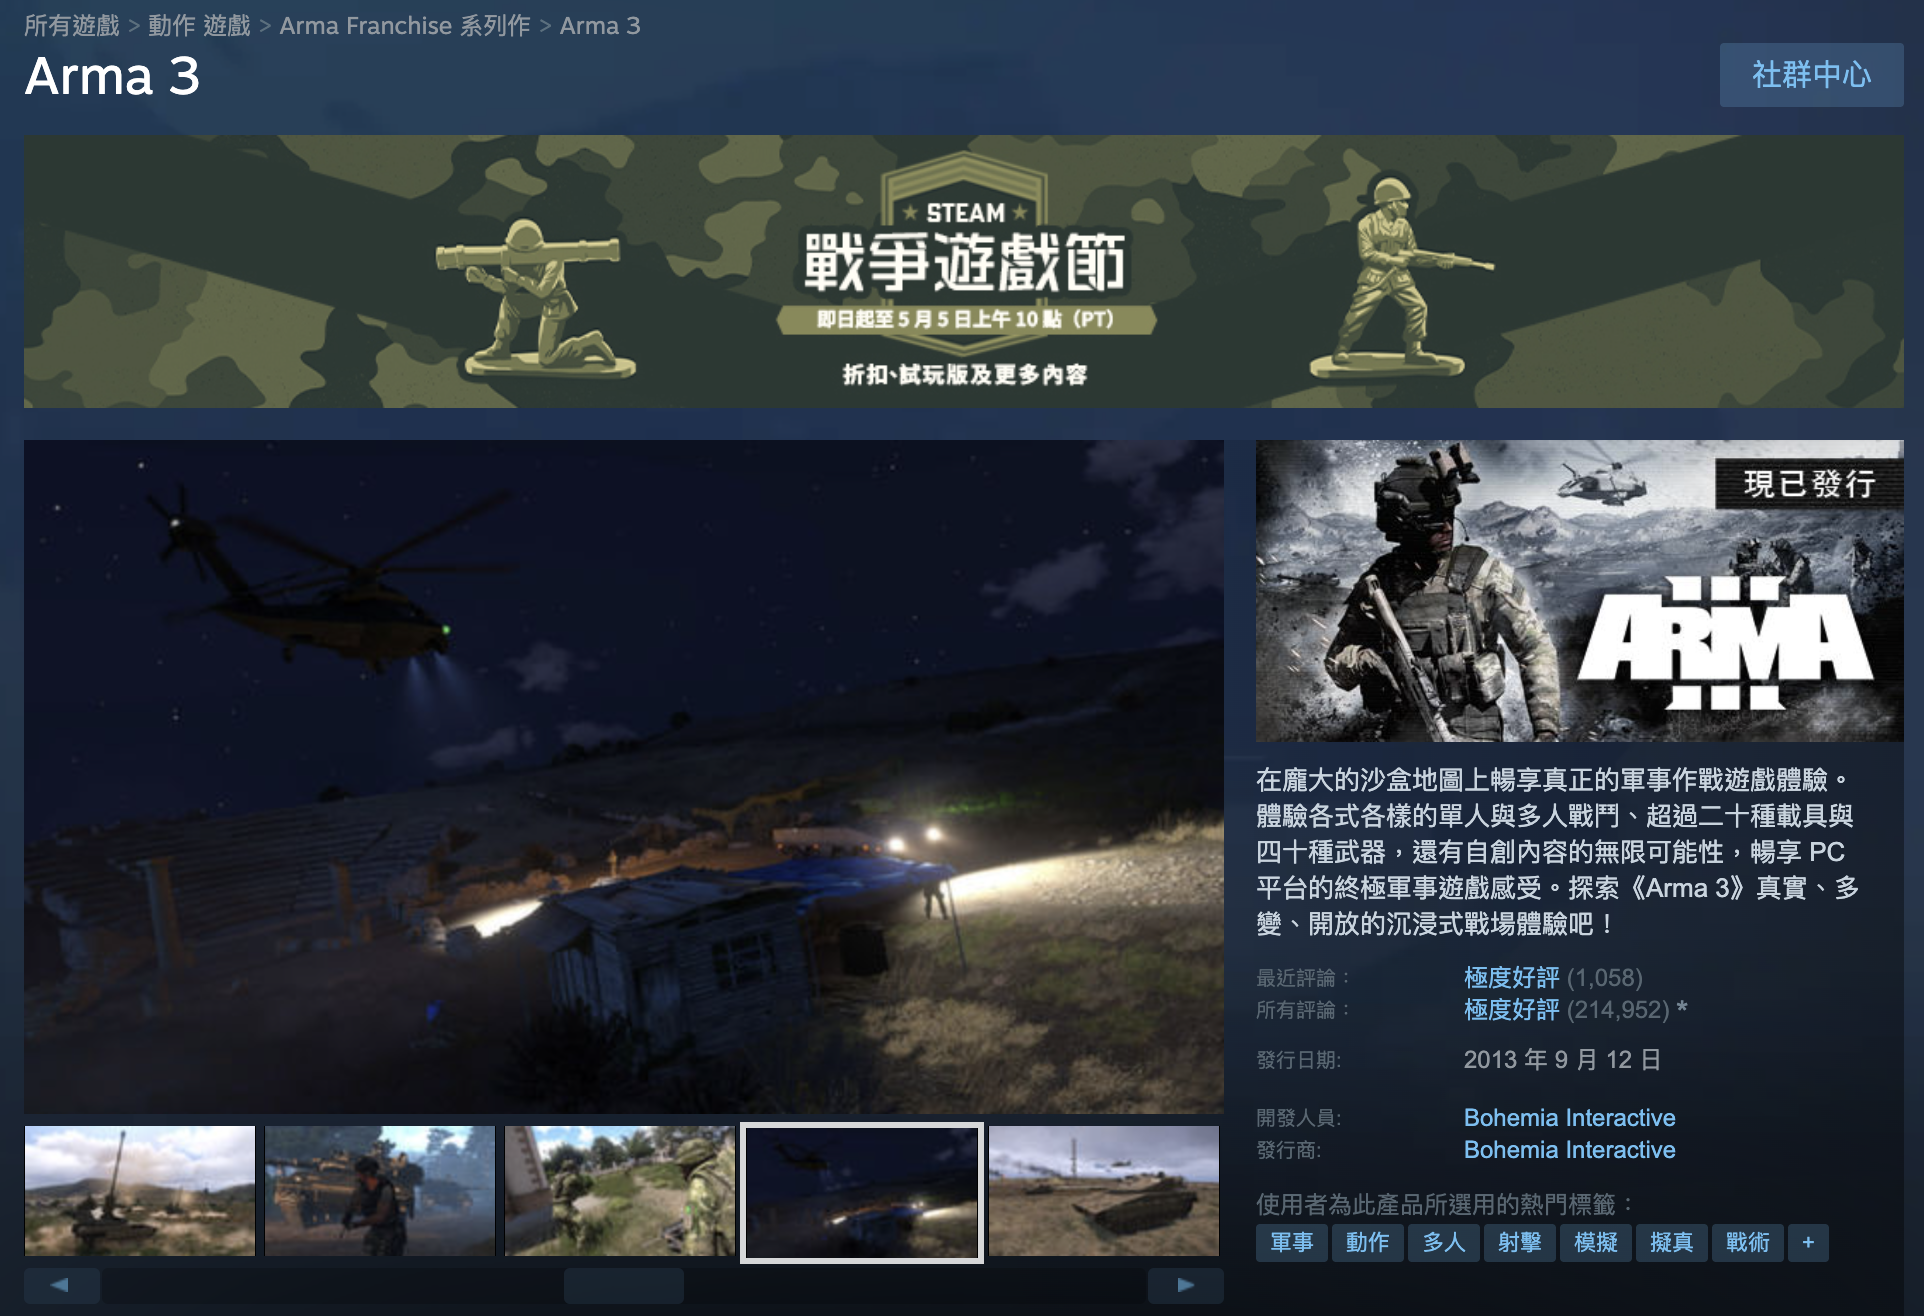
Task: Click the 使用者為此產品所選用的熱門標籤 label
Action: 1444,1204
